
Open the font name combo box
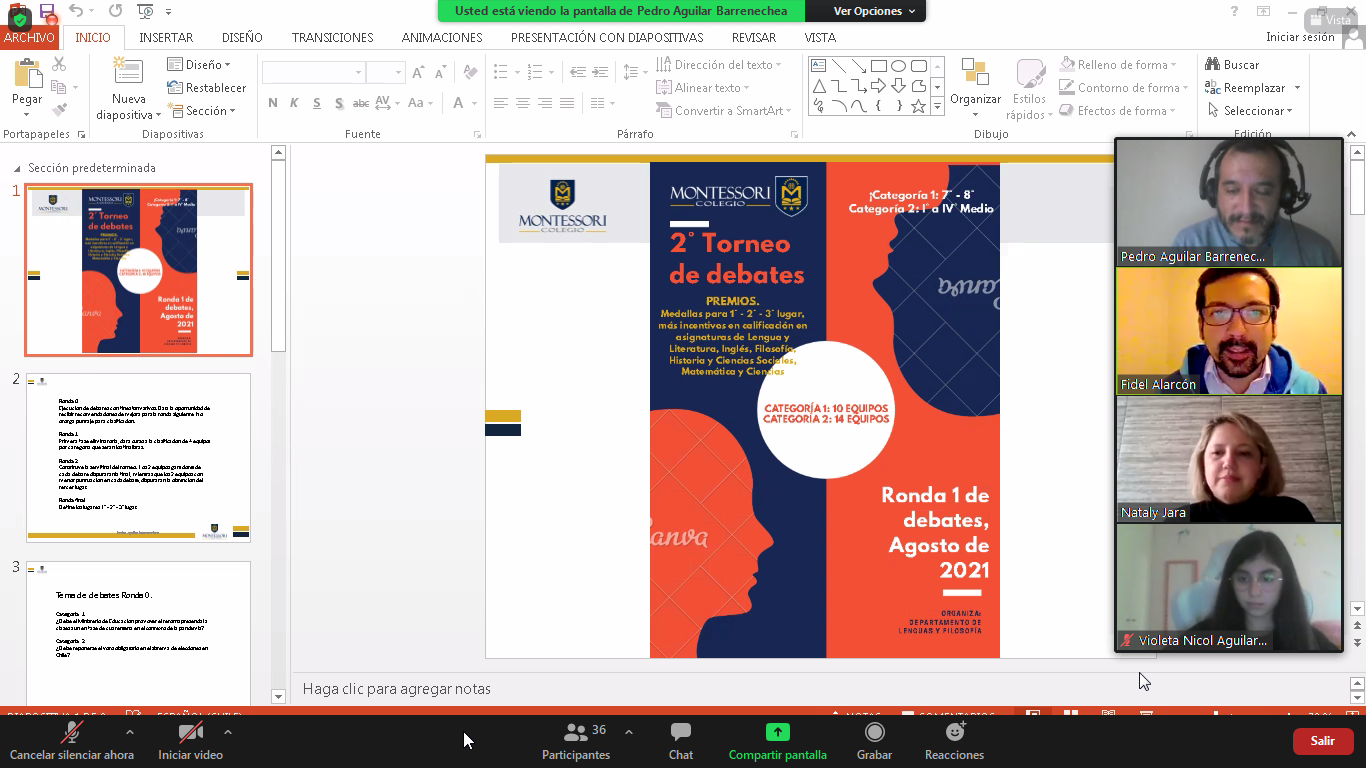(x=313, y=73)
